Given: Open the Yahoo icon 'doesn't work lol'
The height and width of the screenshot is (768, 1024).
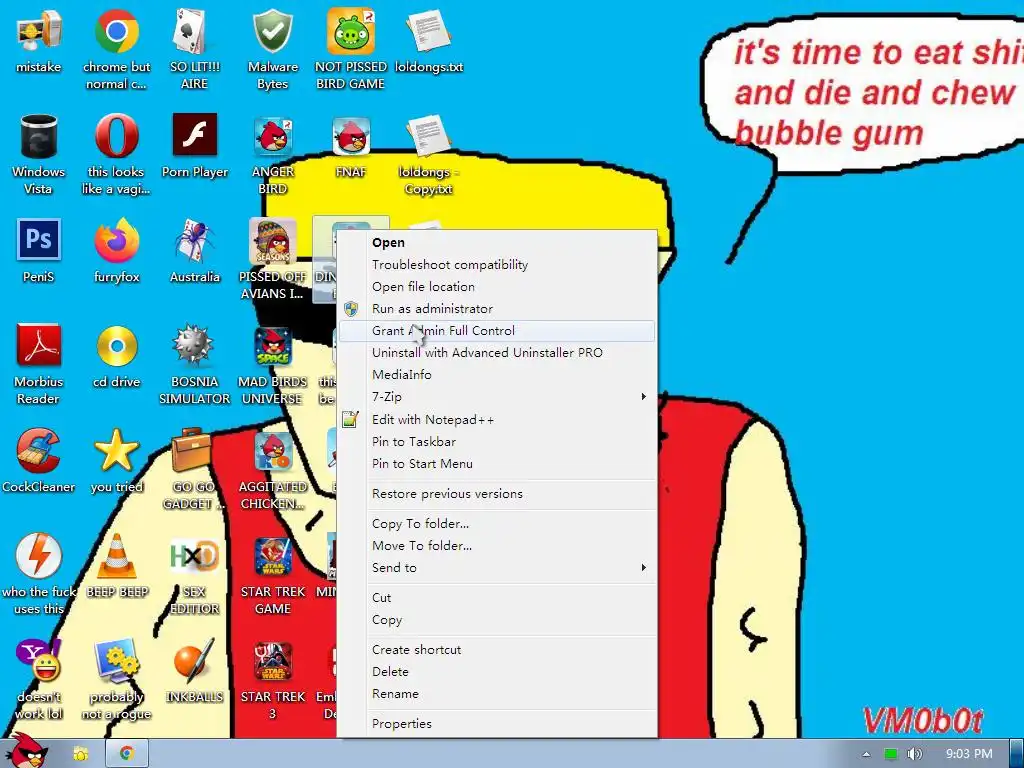Looking at the screenshot, I should (39, 661).
